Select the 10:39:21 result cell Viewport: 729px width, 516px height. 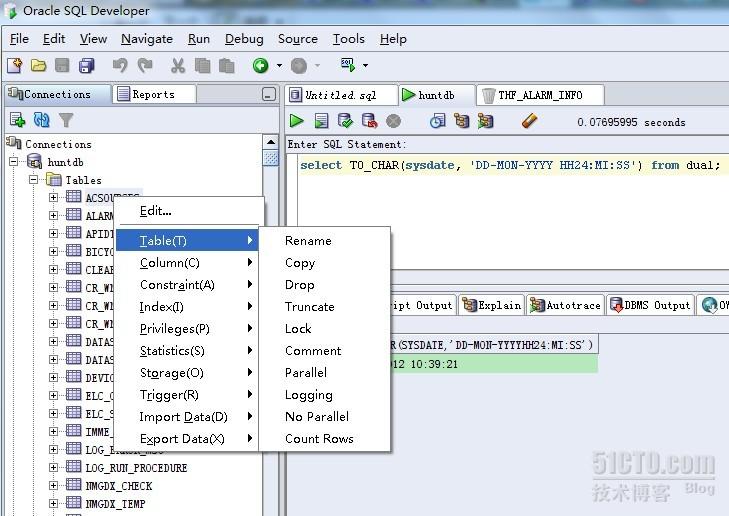click(494, 364)
